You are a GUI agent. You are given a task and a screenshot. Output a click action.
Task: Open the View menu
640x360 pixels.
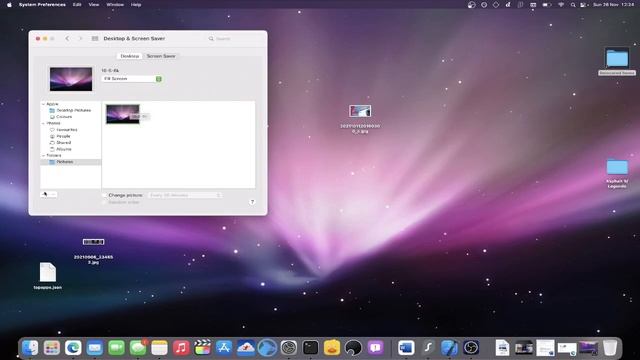coord(94,4)
